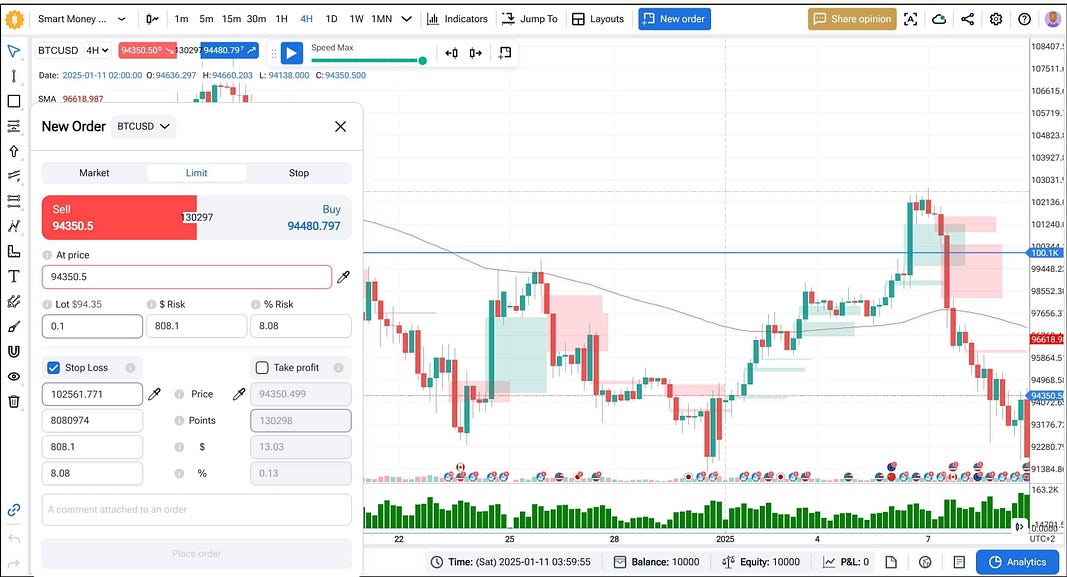Step forward one candle
Viewport: 1067px width, 577px height.
click(475, 53)
